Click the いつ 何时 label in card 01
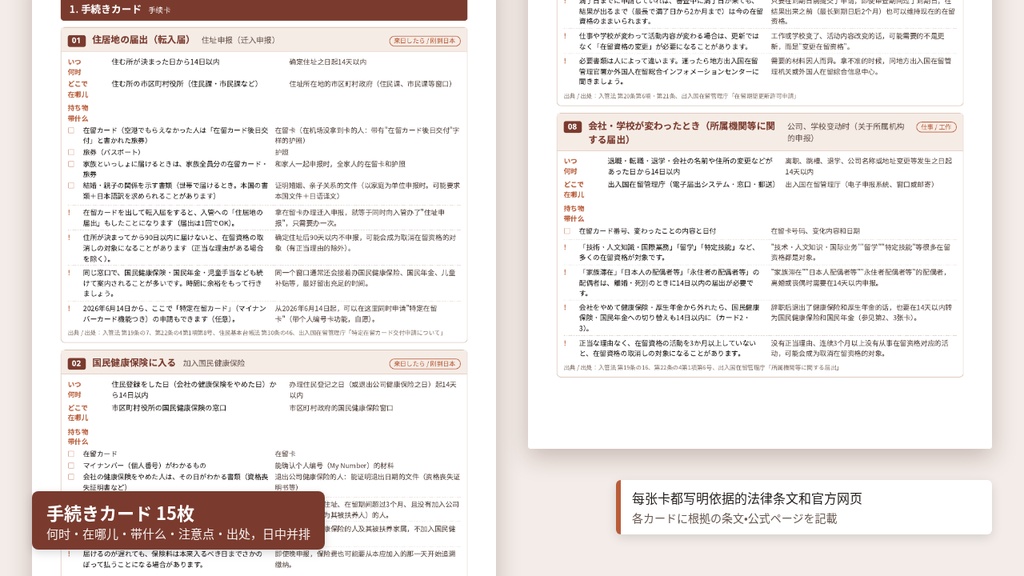The image size is (1024, 576). click(74, 67)
